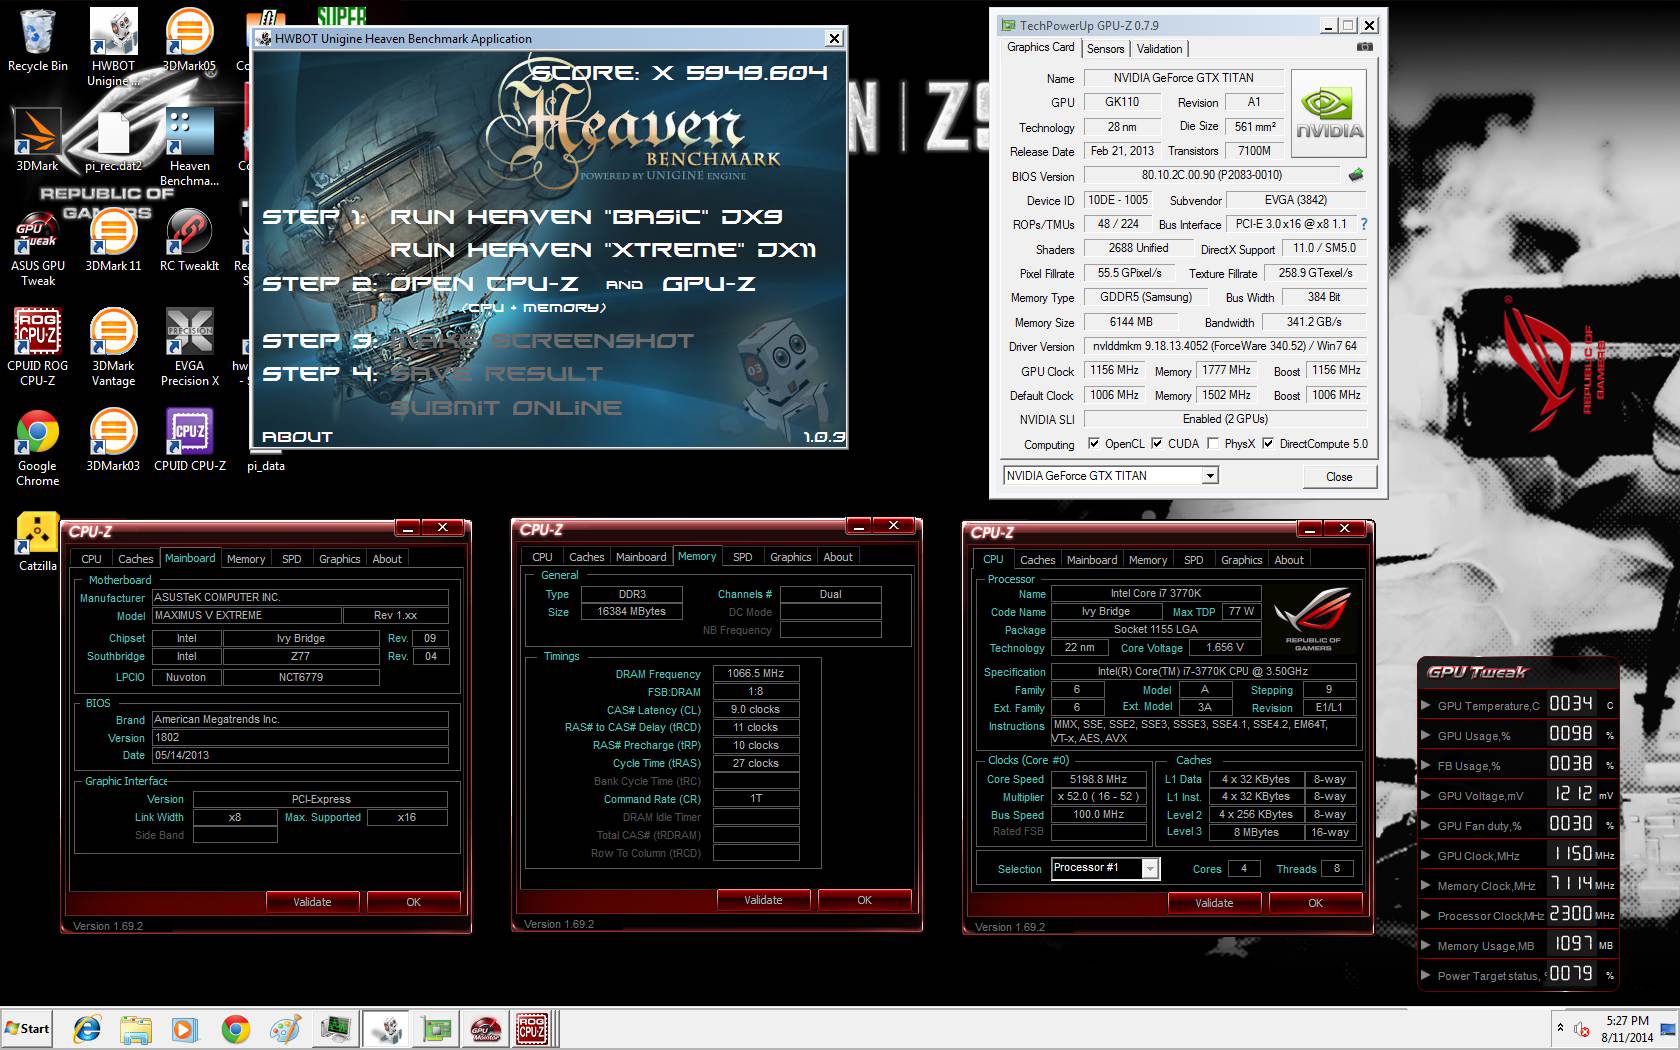1680x1050 pixels.
Task: Click NVIDIA logo in GPU-Z
Action: (1329, 113)
